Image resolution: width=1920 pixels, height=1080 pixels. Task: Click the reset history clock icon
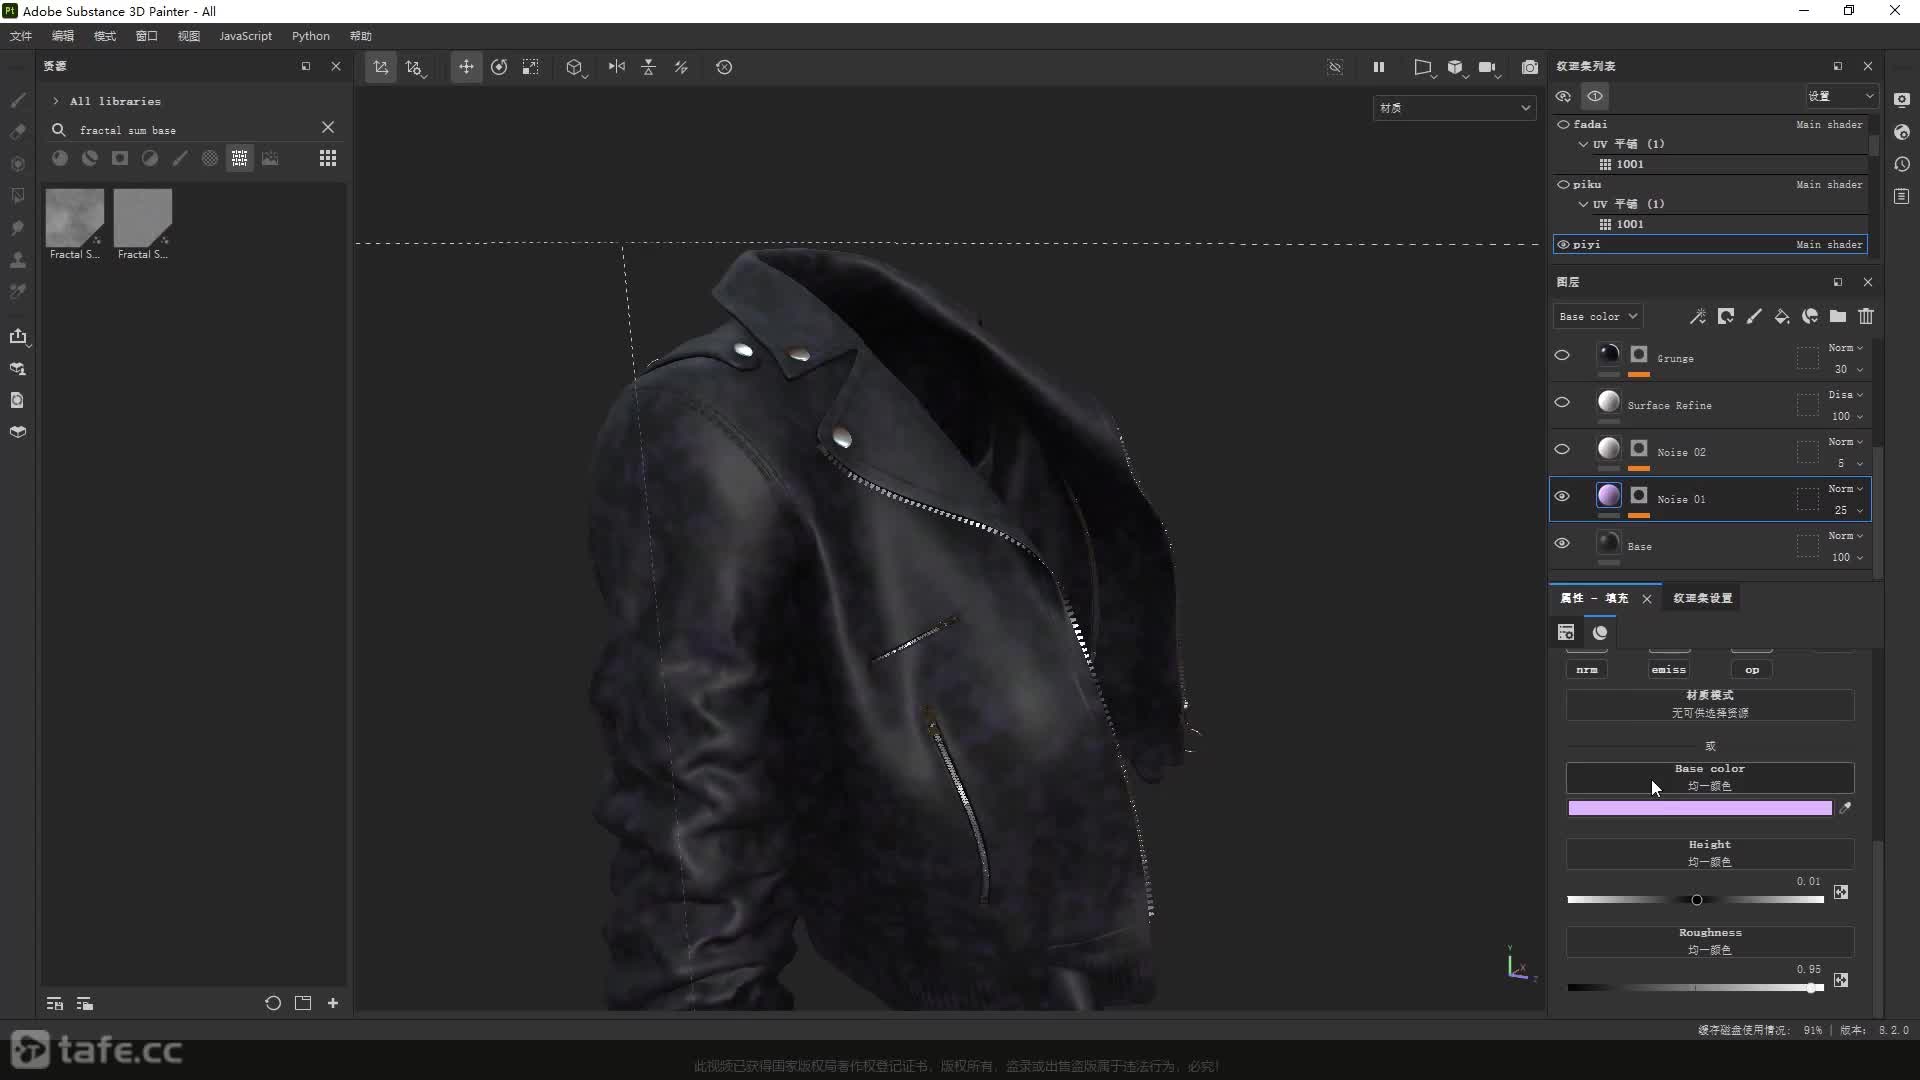(724, 67)
